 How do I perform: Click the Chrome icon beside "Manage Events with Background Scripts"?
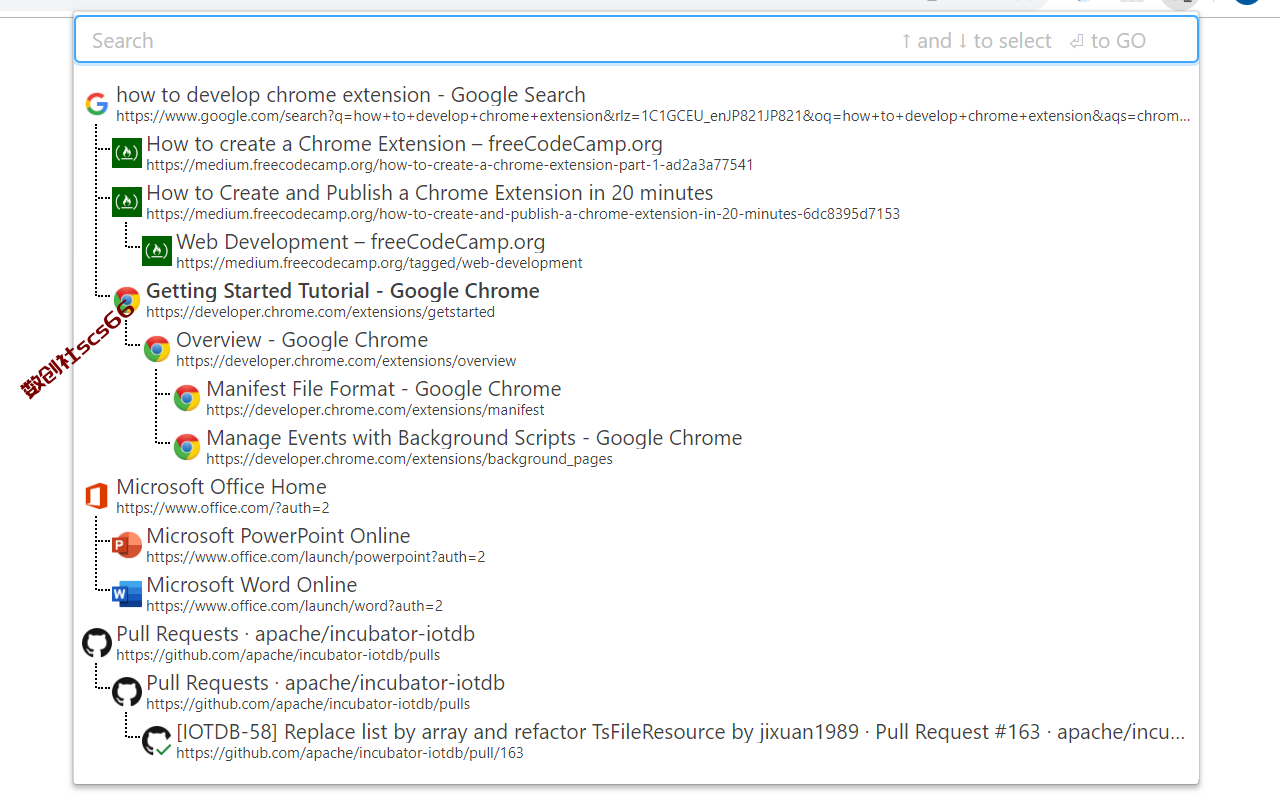[x=187, y=447]
